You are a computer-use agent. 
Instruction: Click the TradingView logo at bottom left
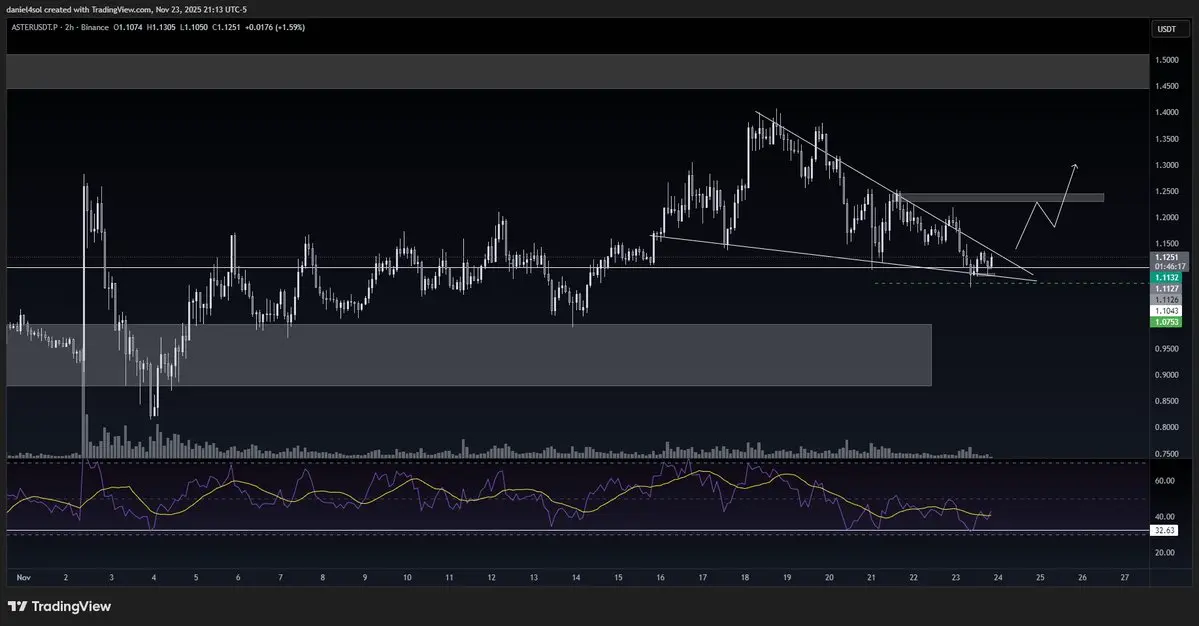pyautogui.click(x=59, y=606)
